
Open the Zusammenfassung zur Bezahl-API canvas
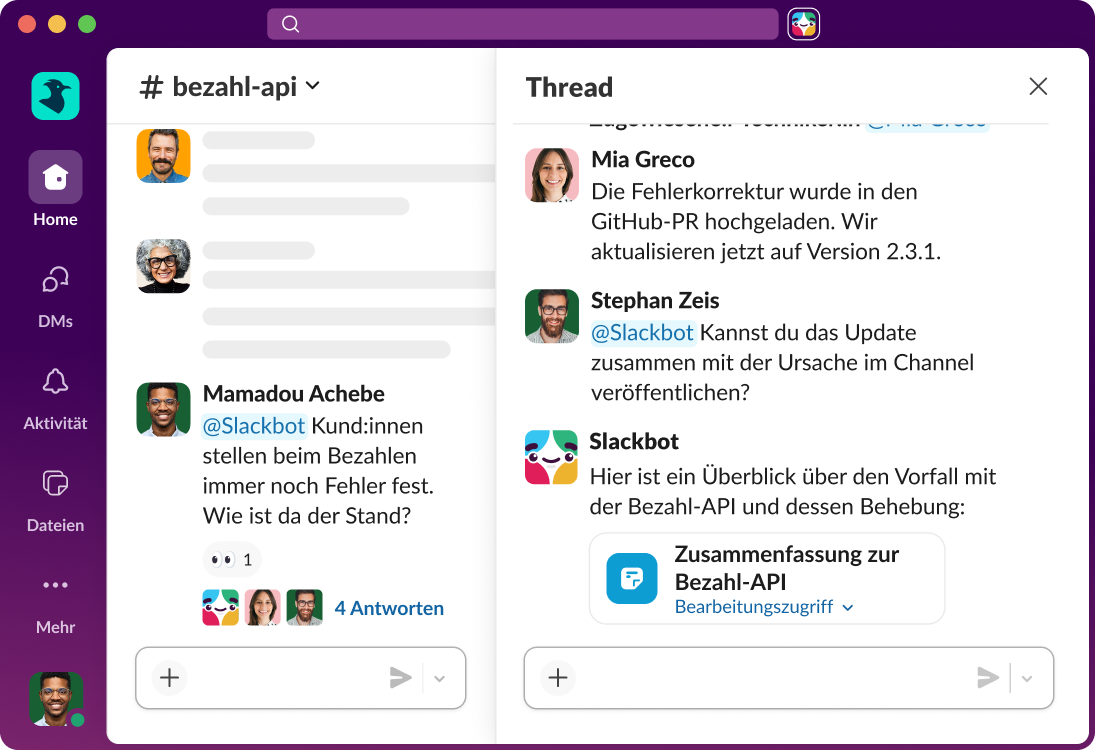click(767, 578)
